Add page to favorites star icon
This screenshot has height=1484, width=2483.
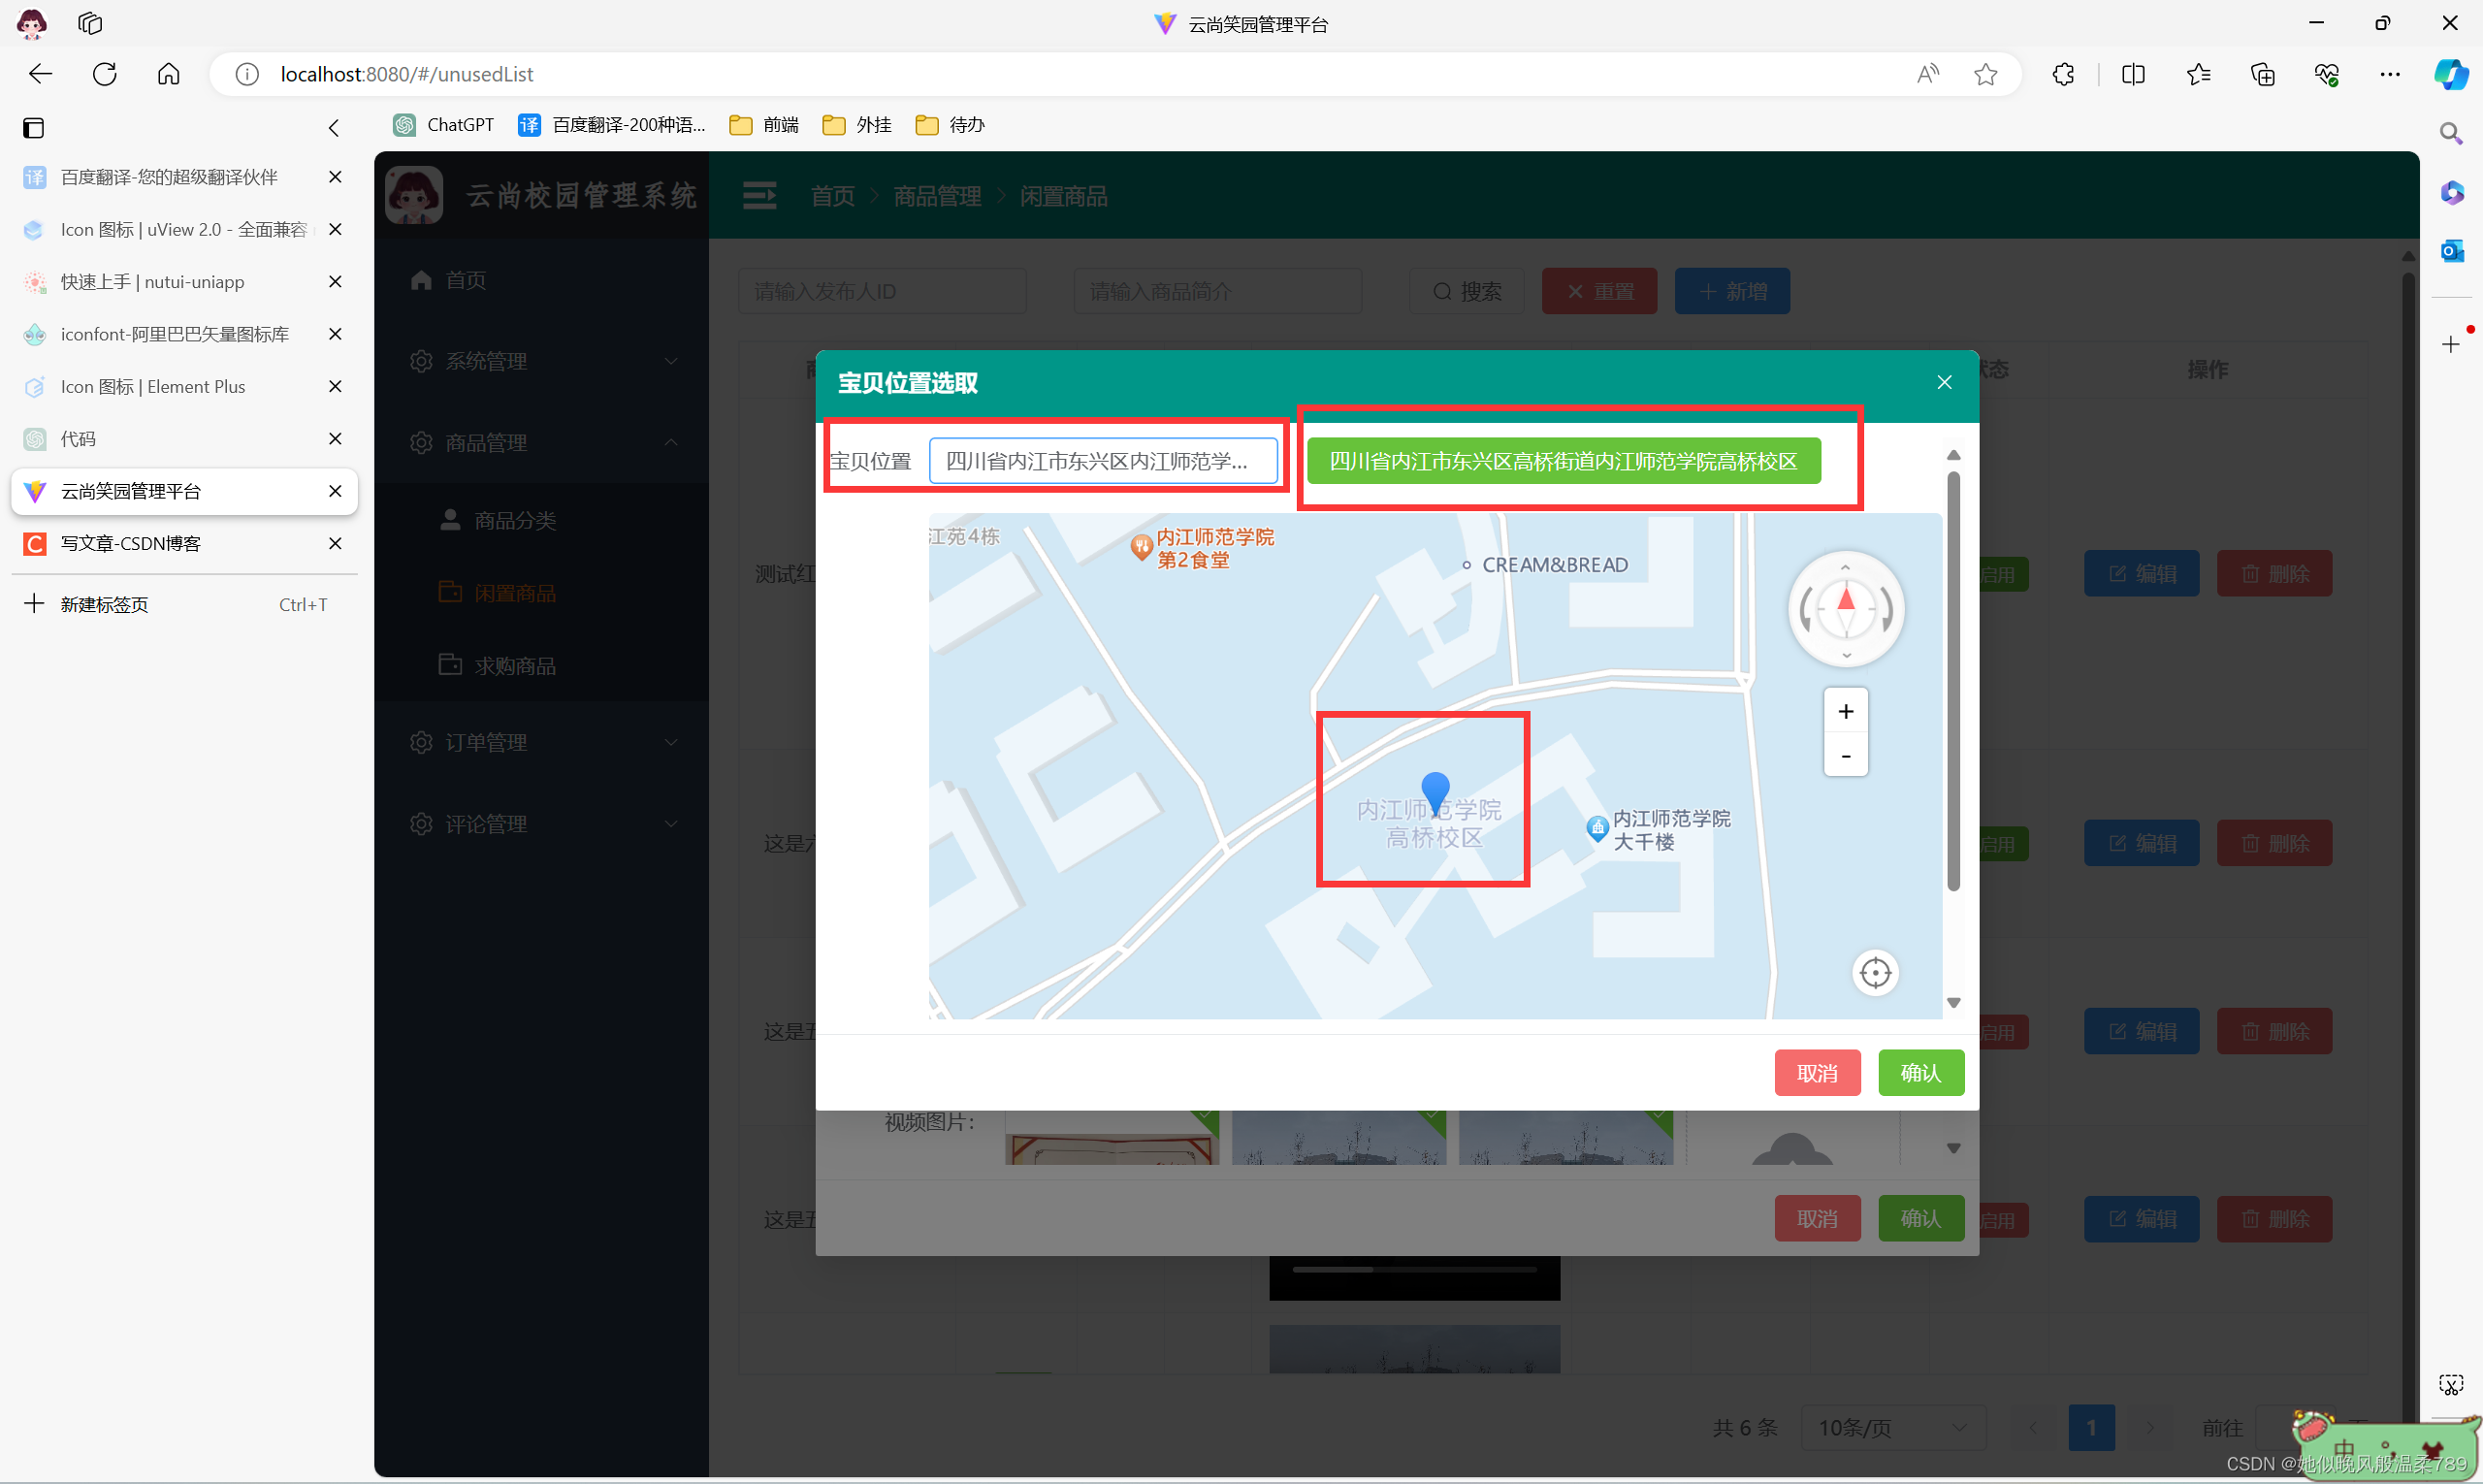click(1985, 74)
